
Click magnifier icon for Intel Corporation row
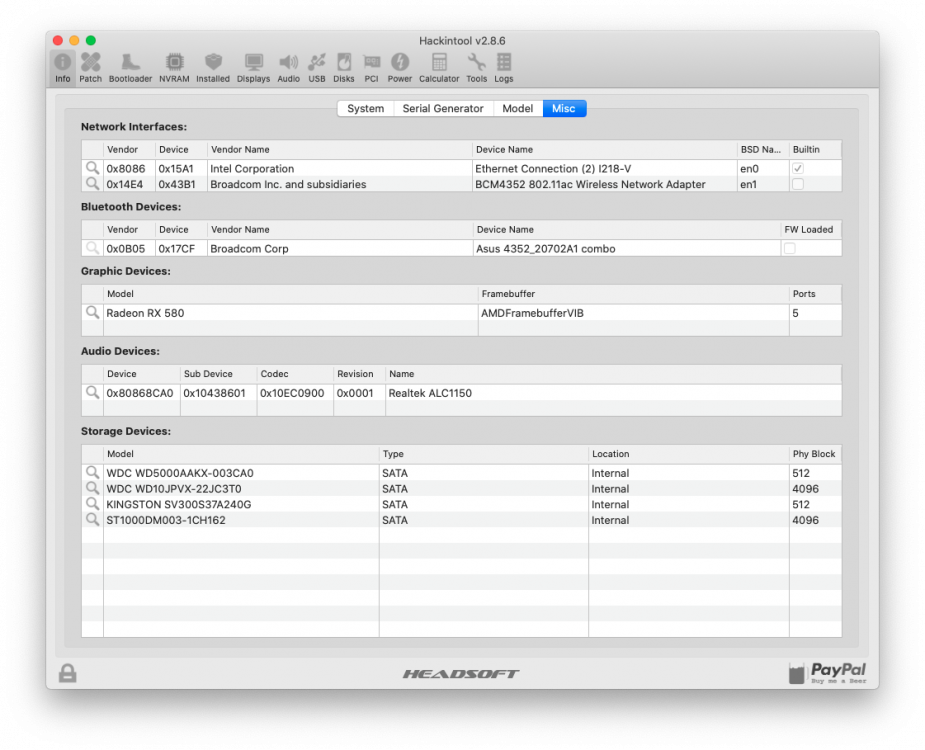tap(92, 168)
